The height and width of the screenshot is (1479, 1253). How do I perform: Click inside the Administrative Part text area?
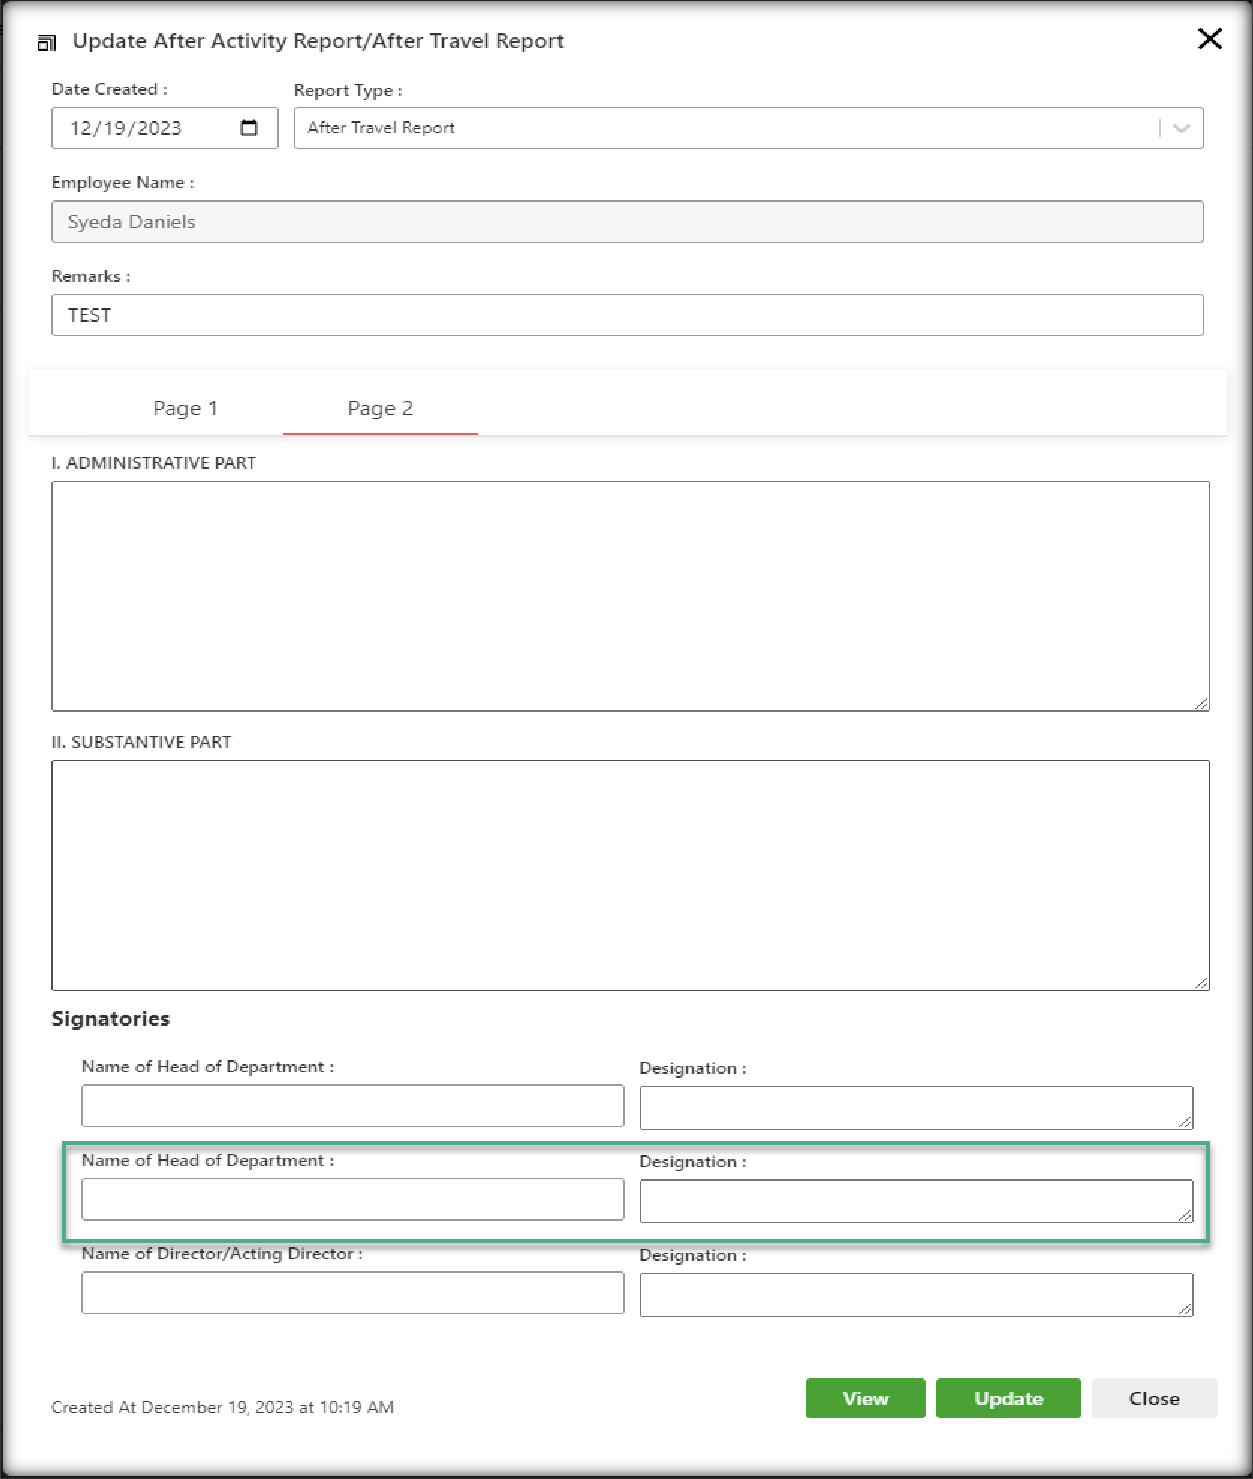pos(630,596)
